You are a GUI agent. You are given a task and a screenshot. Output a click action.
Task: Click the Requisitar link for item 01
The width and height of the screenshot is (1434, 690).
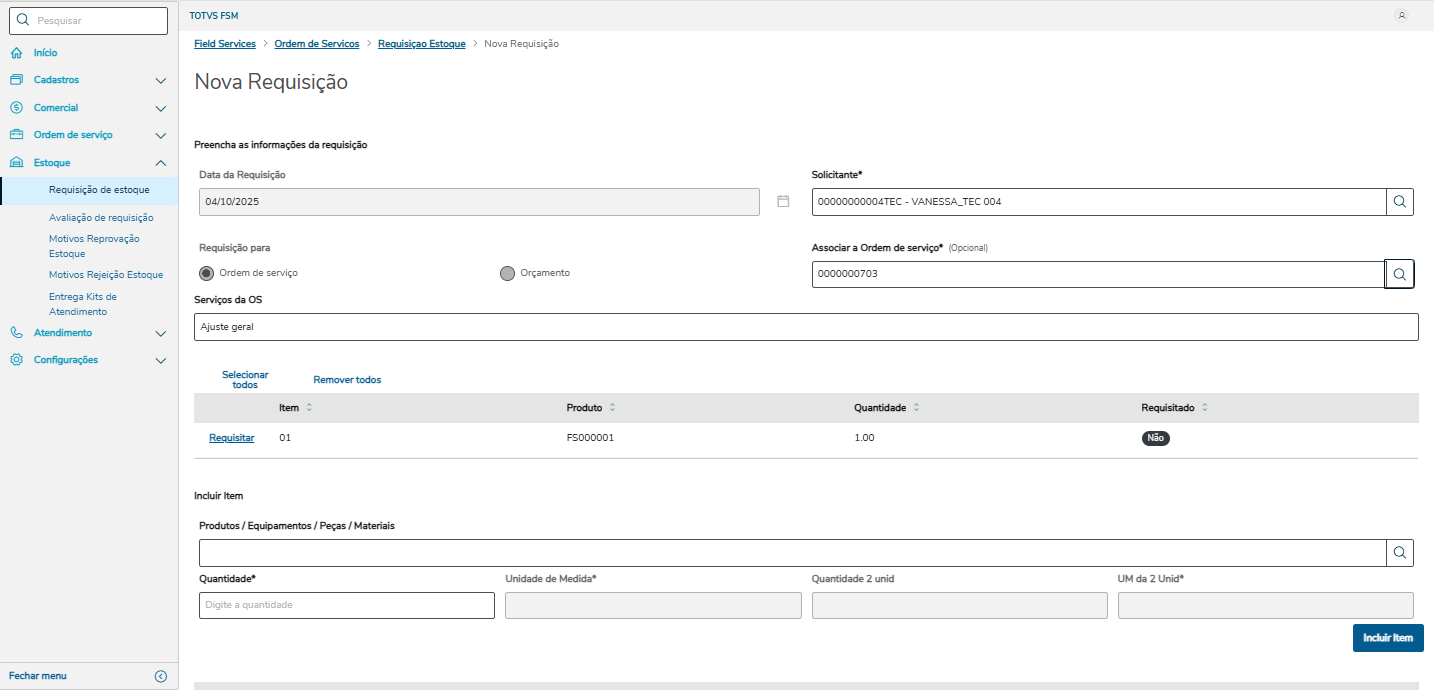coord(231,438)
